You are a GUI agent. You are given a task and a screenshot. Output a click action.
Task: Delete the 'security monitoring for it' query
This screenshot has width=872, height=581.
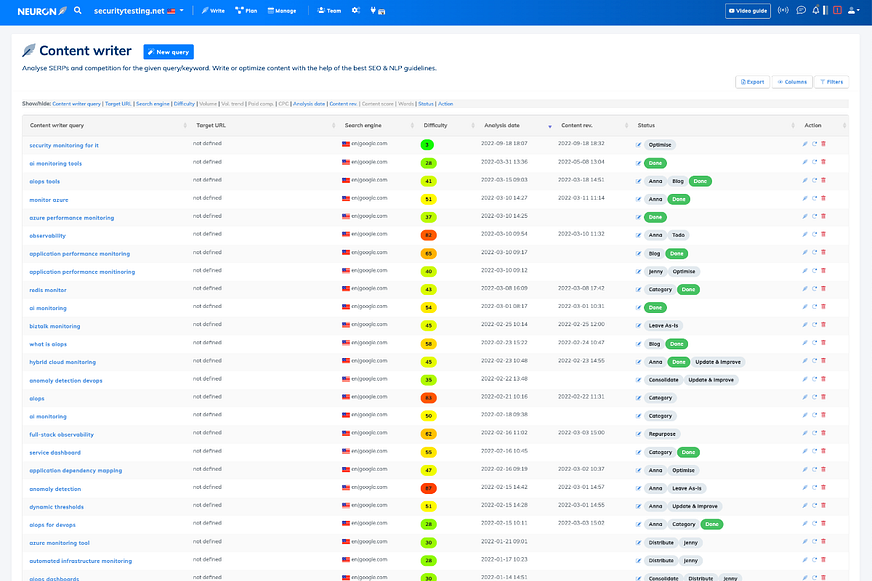click(x=823, y=145)
